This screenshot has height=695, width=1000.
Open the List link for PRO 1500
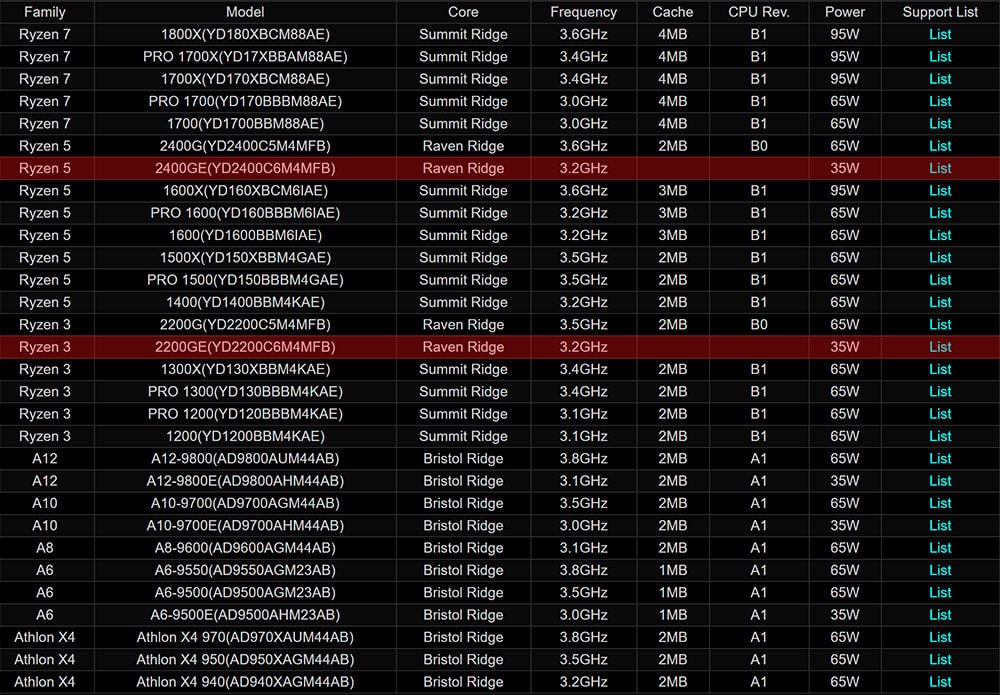(940, 280)
